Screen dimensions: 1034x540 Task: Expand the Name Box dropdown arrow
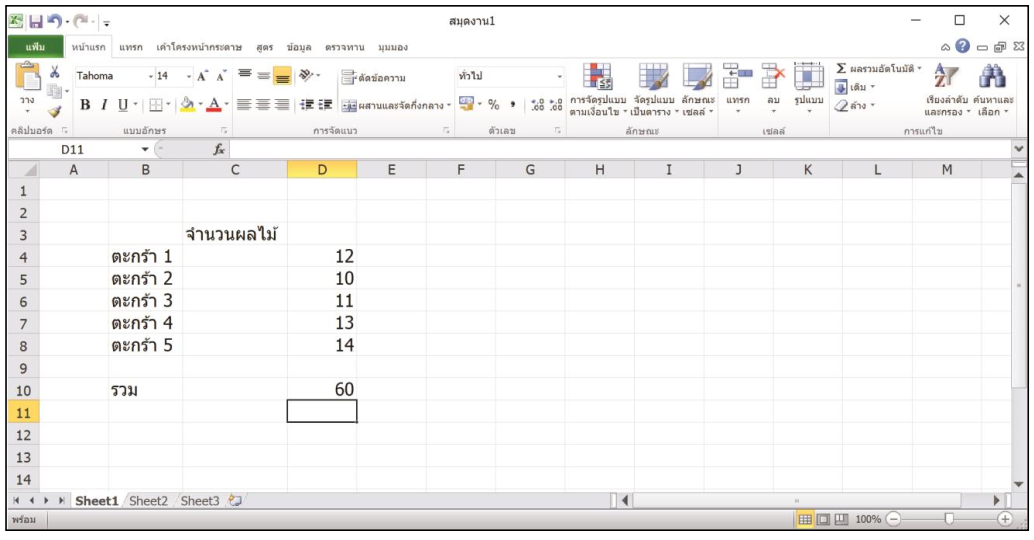pyautogui.click(x=144, y=149)
